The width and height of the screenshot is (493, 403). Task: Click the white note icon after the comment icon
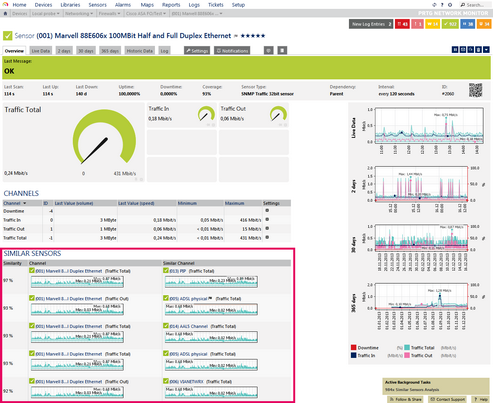(282, 50)
